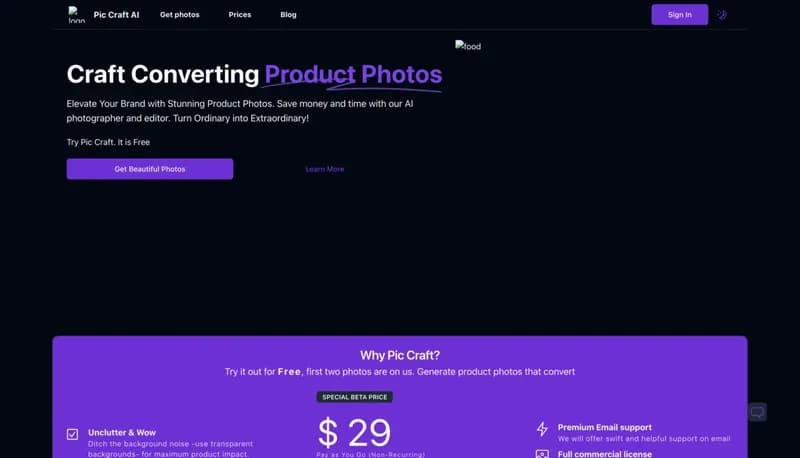Click the Pic Craft AI brand name
Screen dimensions: 800x458
tap(116, 15)
